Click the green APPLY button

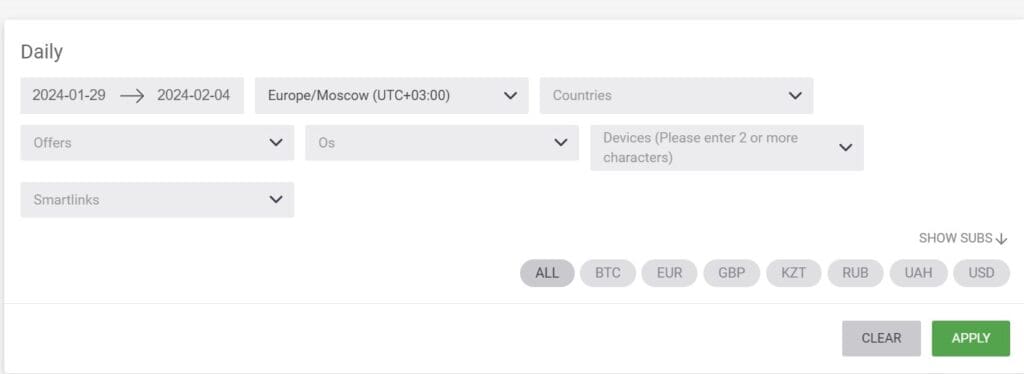pyautogui.click(x=971, y=338)
